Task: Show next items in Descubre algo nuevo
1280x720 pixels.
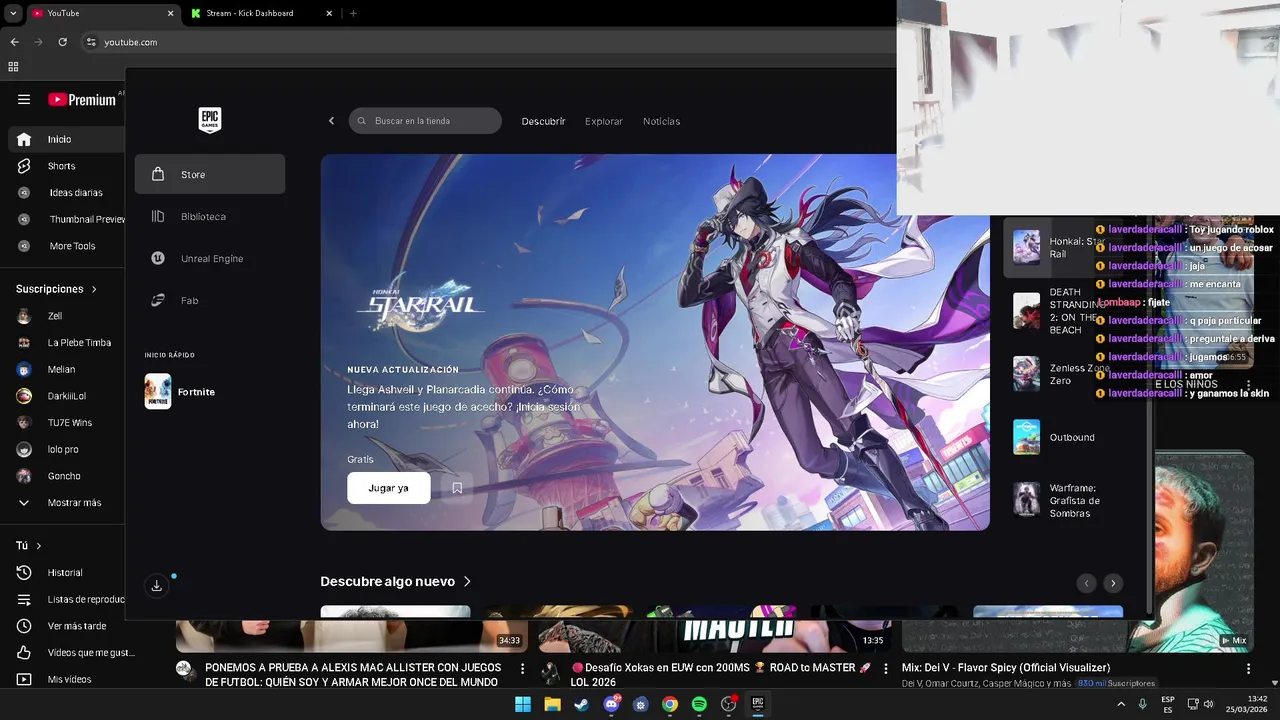Action: 1113,583
